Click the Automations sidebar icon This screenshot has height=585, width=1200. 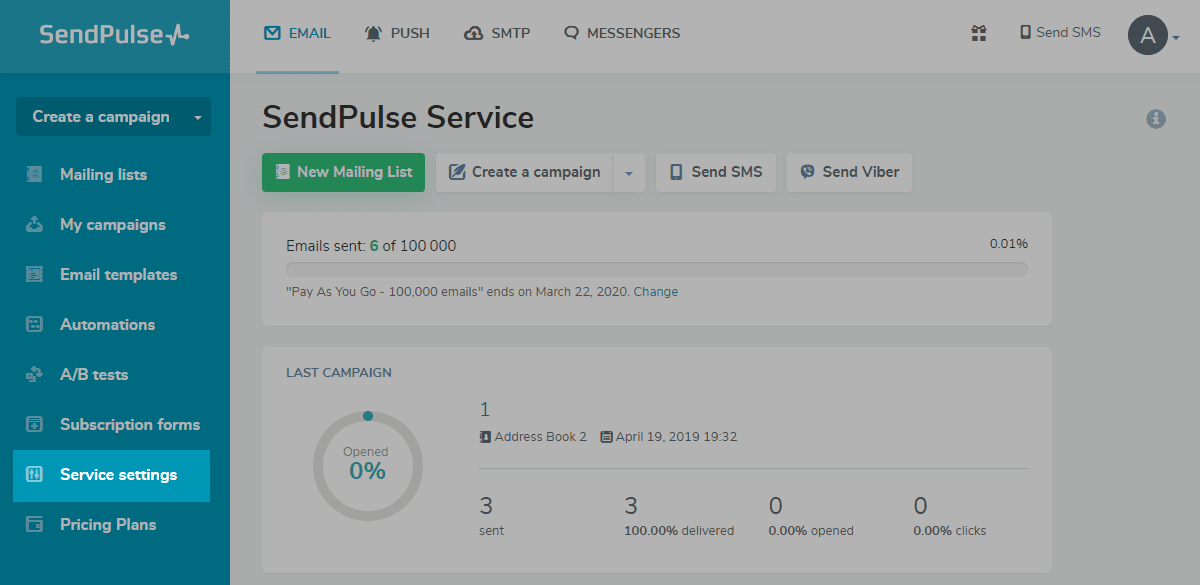tap(34, 324)
